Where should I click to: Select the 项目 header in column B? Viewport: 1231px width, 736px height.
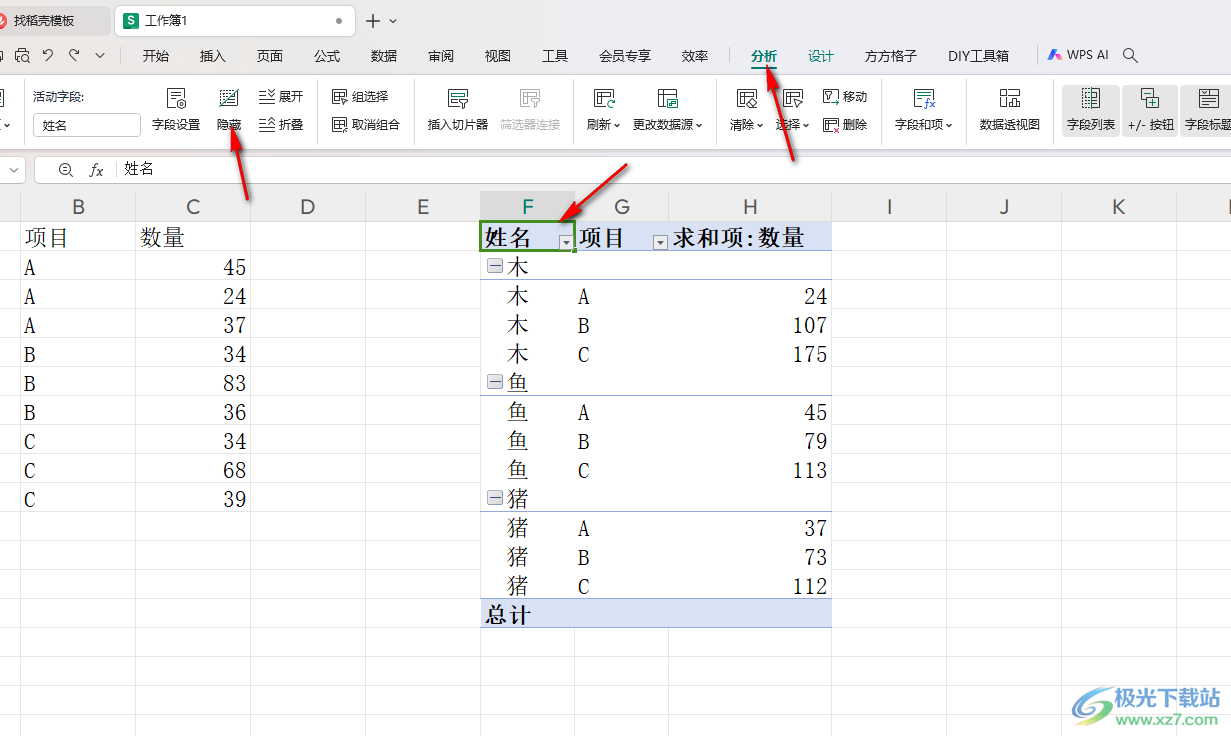point(78,237)
